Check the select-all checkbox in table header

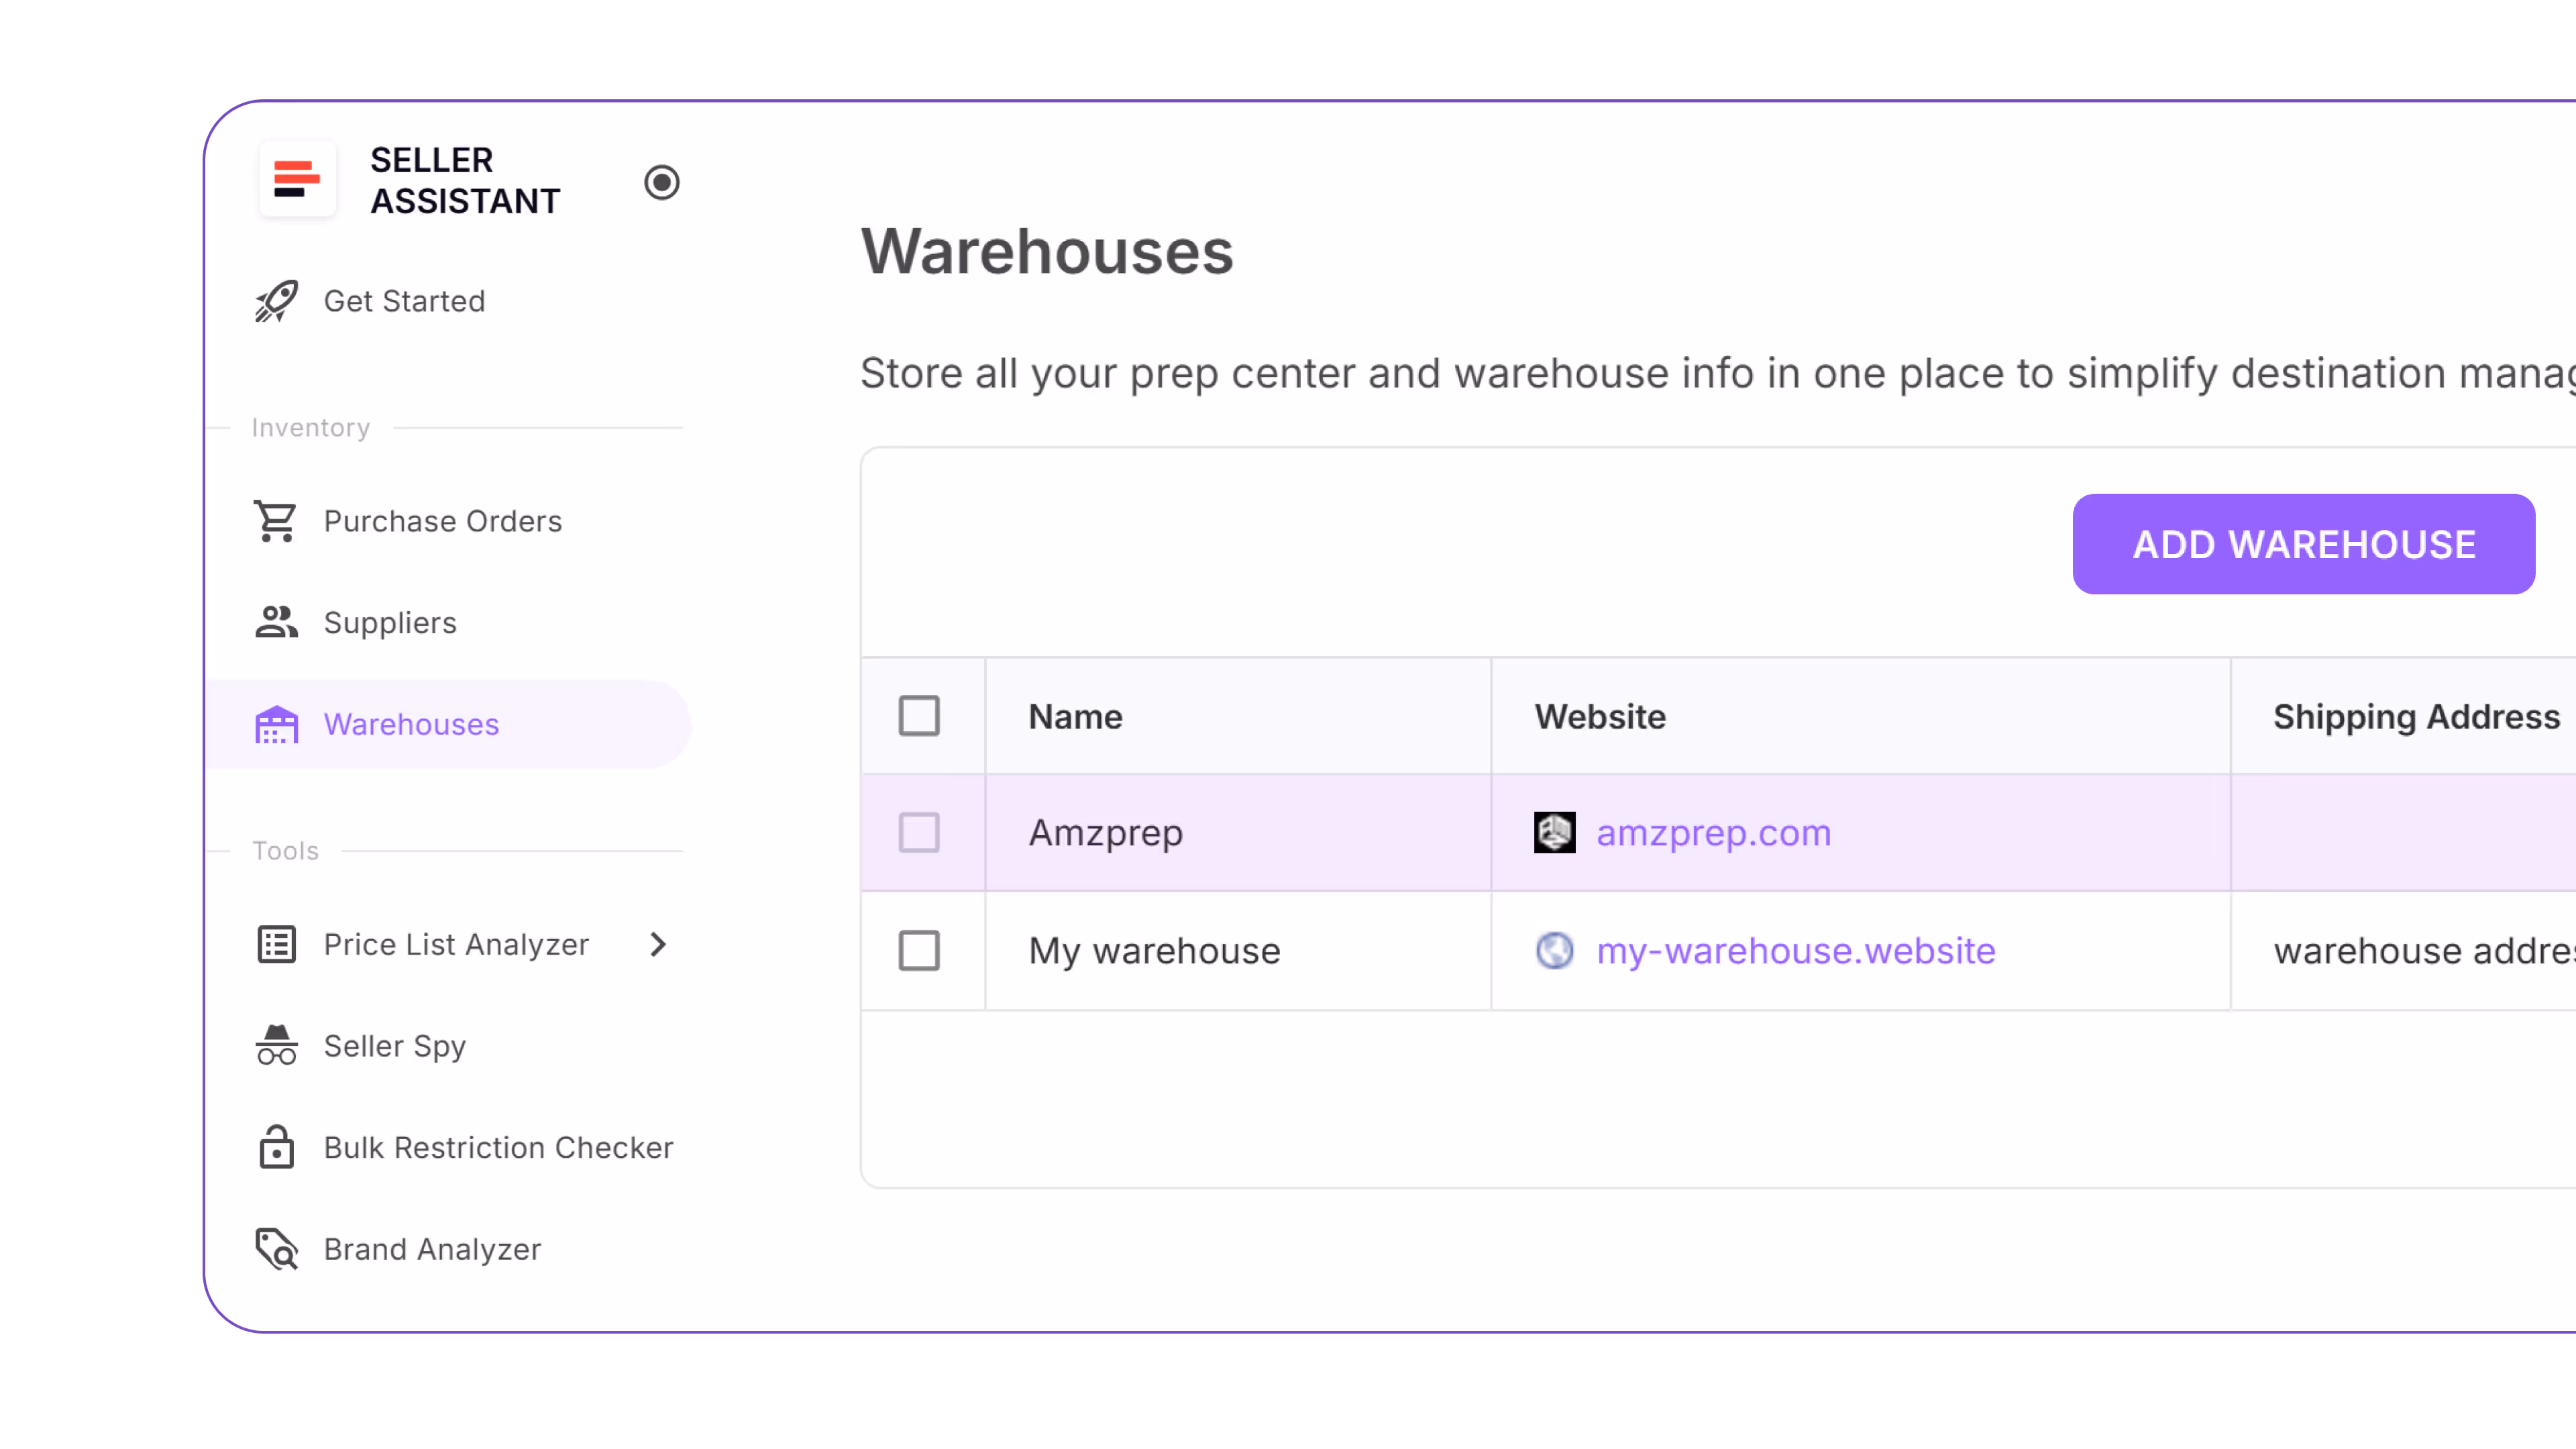[920, 715]
